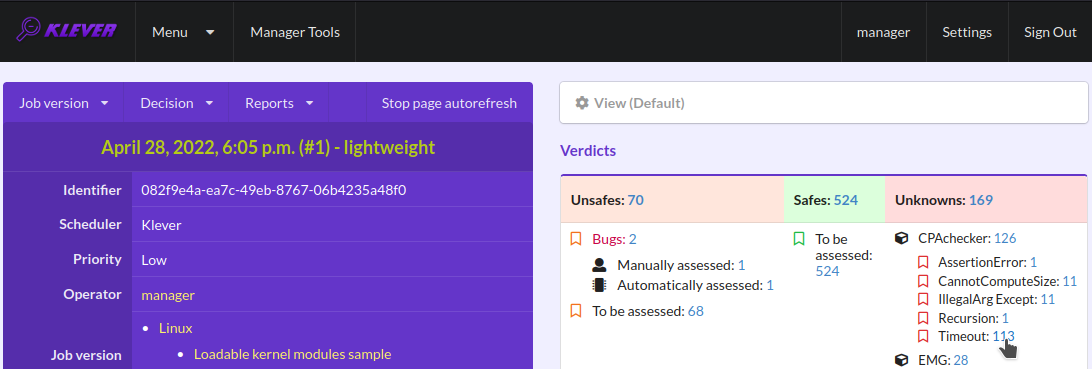Click the chip icon for Automatically assessed
The image size is (1092, 369).
pos(599,285)
